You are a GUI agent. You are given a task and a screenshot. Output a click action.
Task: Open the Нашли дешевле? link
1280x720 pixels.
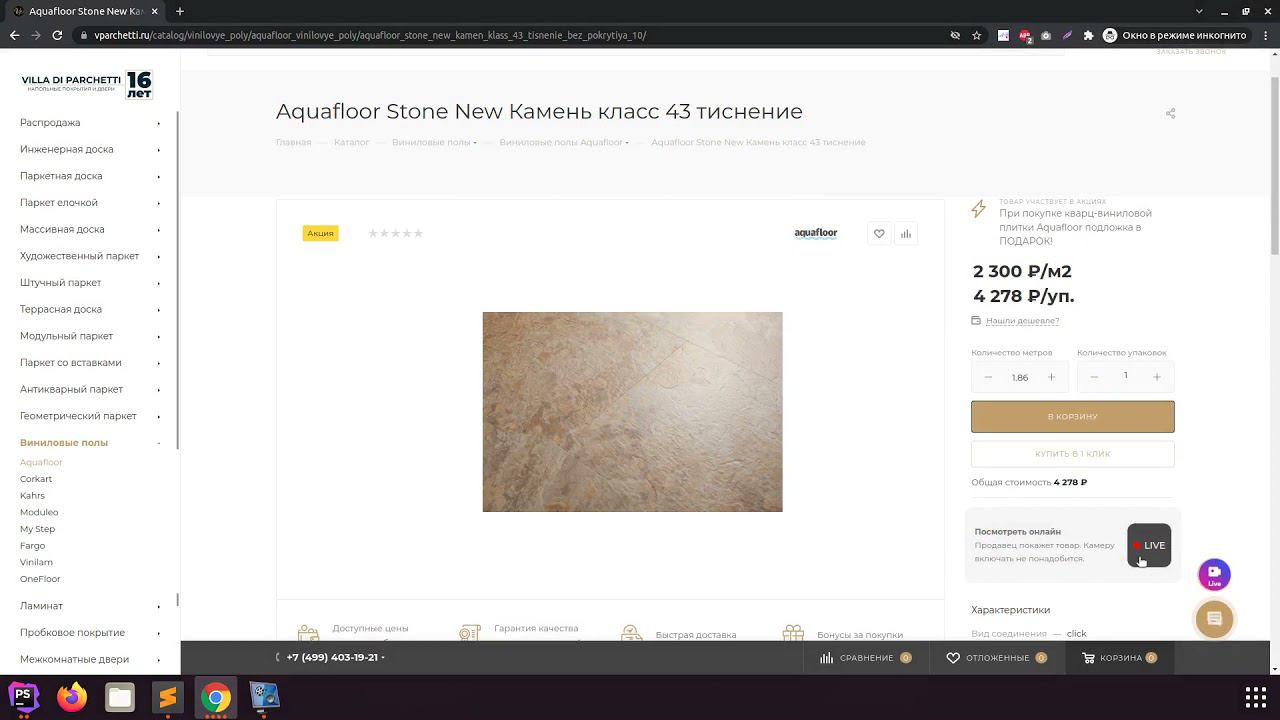point(1022,321)
